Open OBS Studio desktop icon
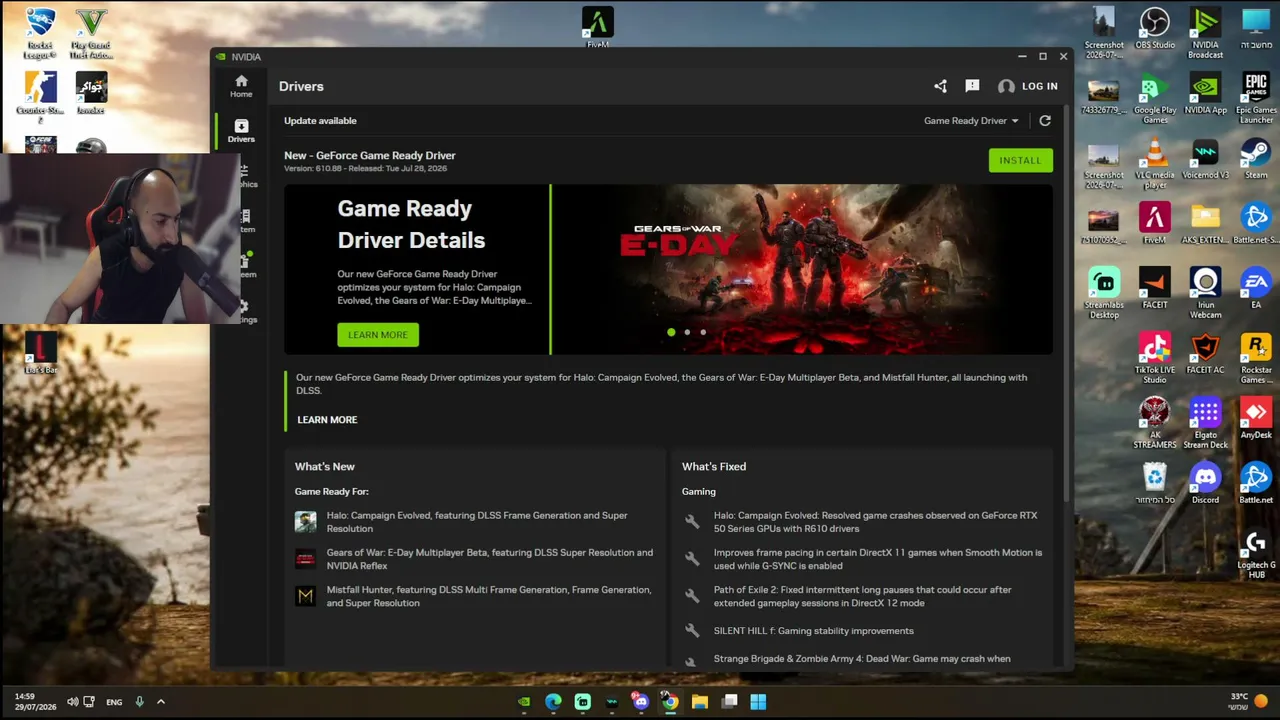The width and height of the screenshot is (1280, 720). tap(1155, 29)
